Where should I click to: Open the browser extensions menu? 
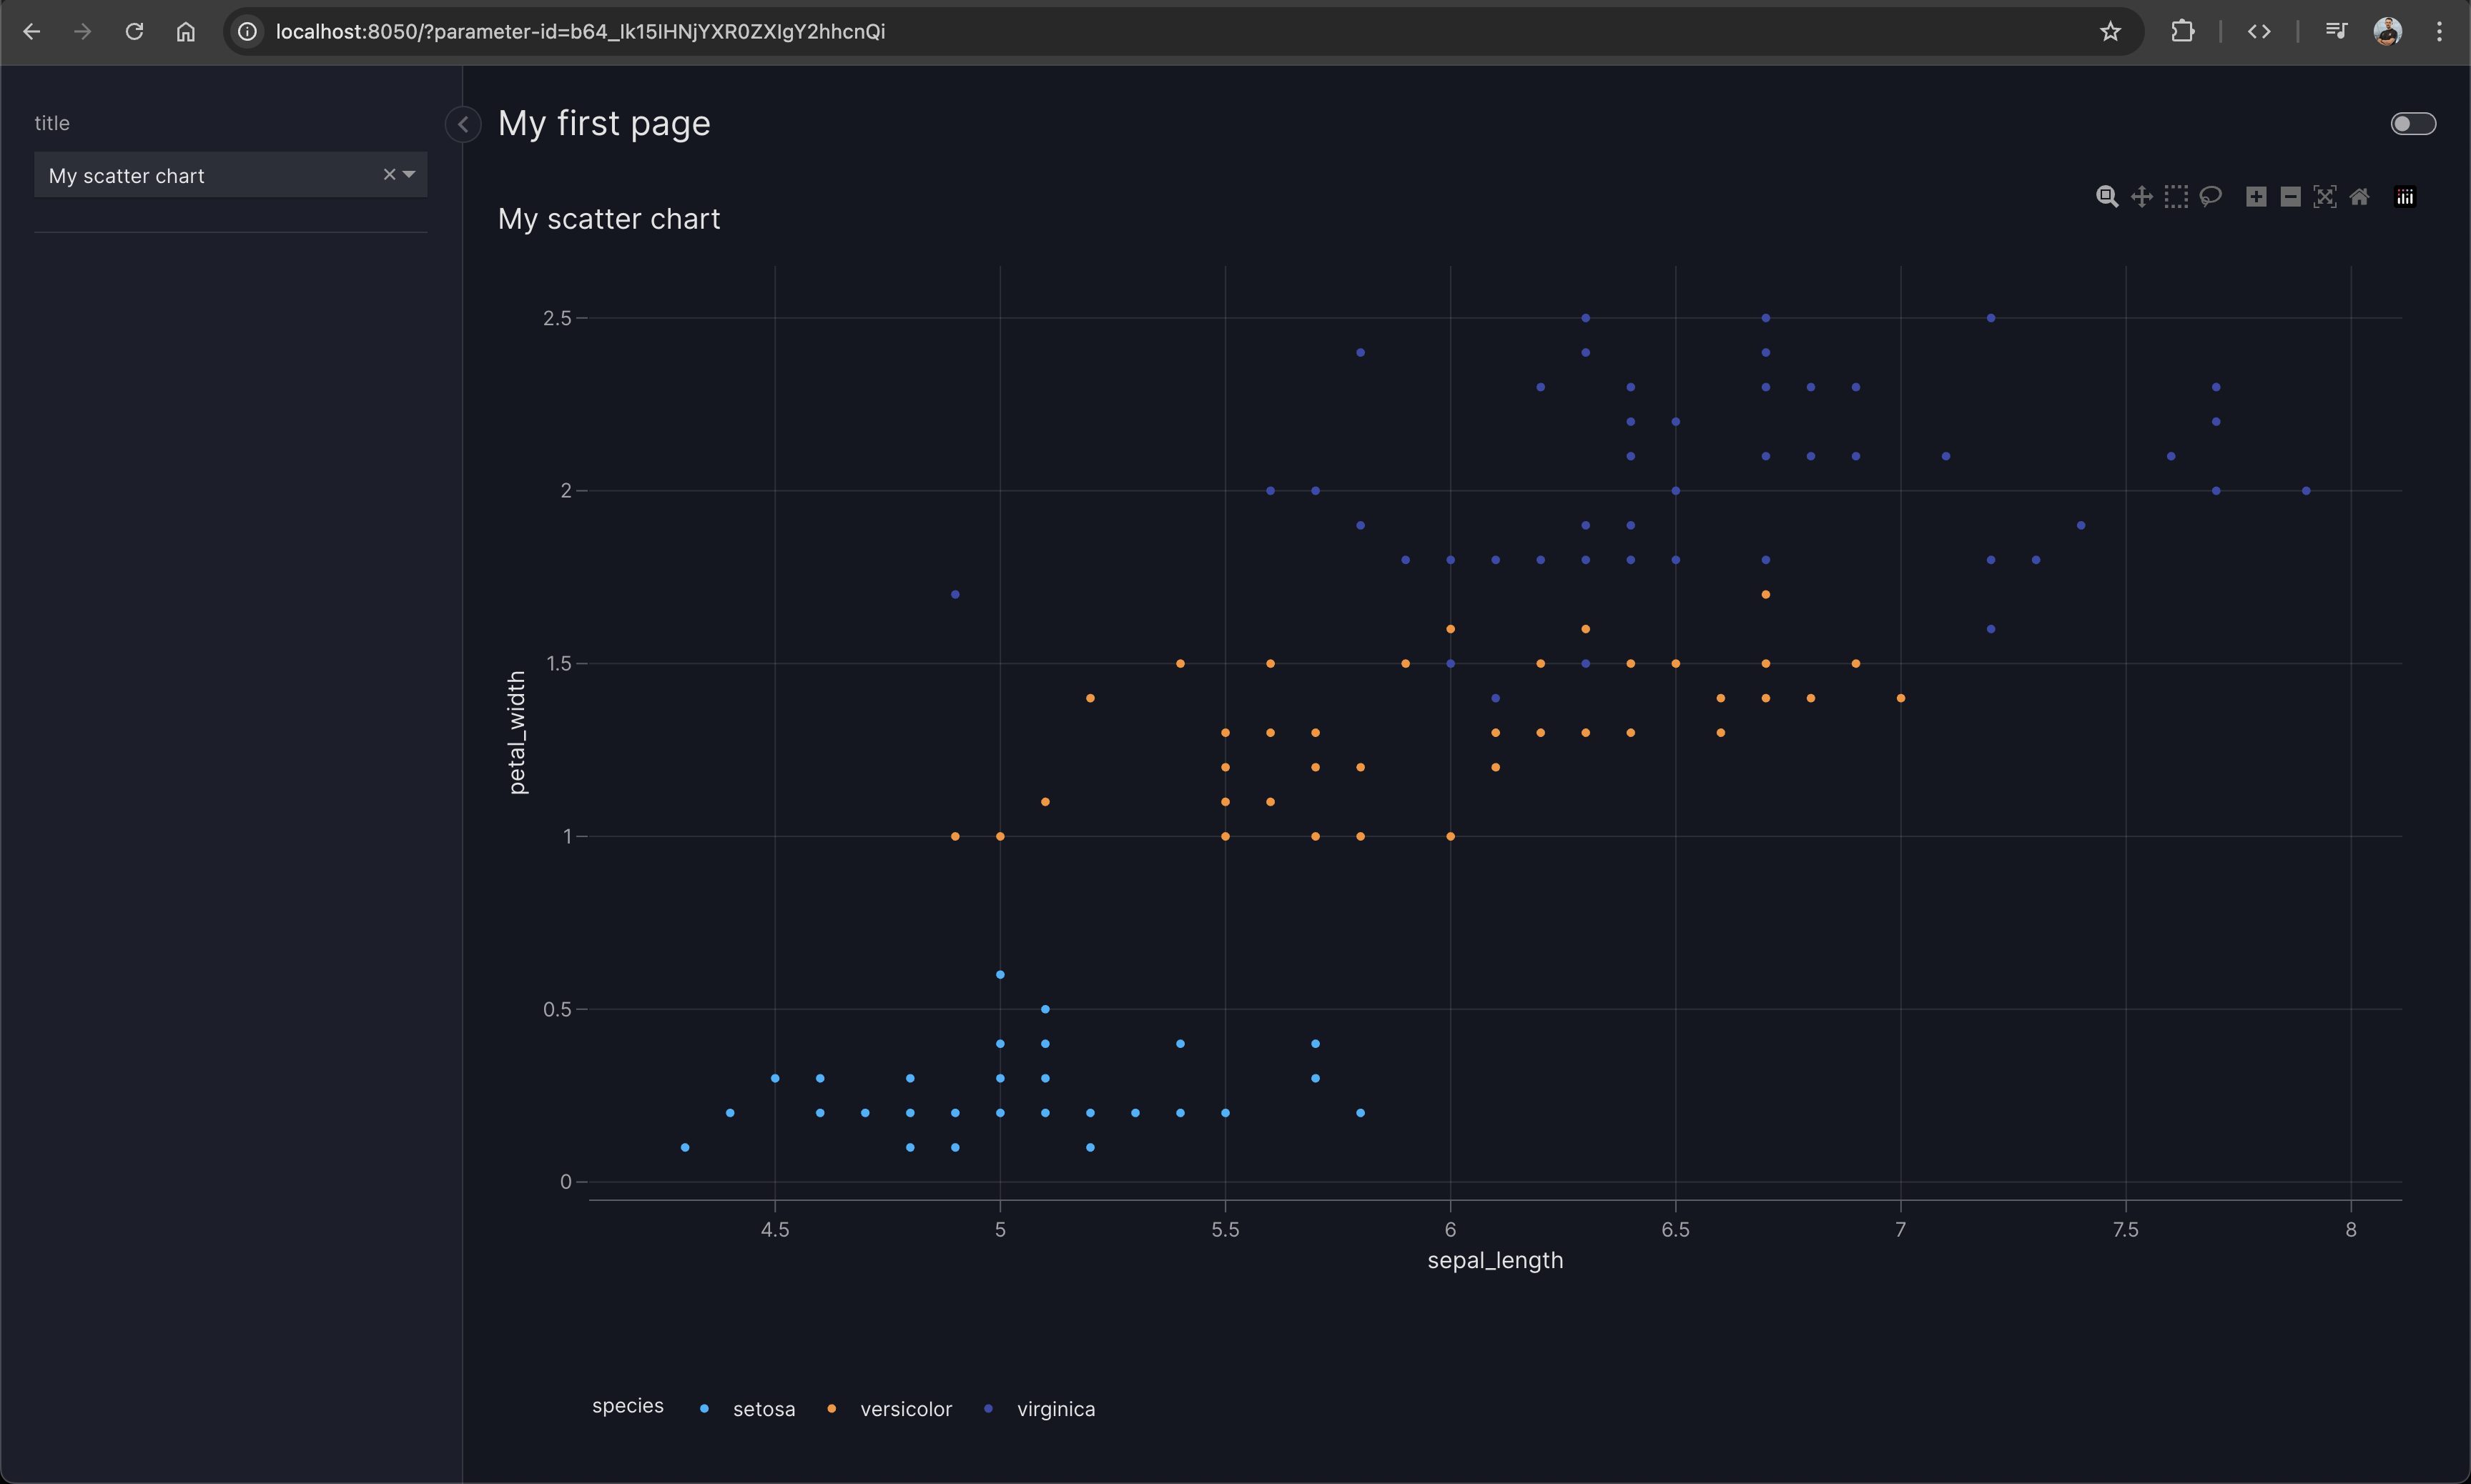2183,32
